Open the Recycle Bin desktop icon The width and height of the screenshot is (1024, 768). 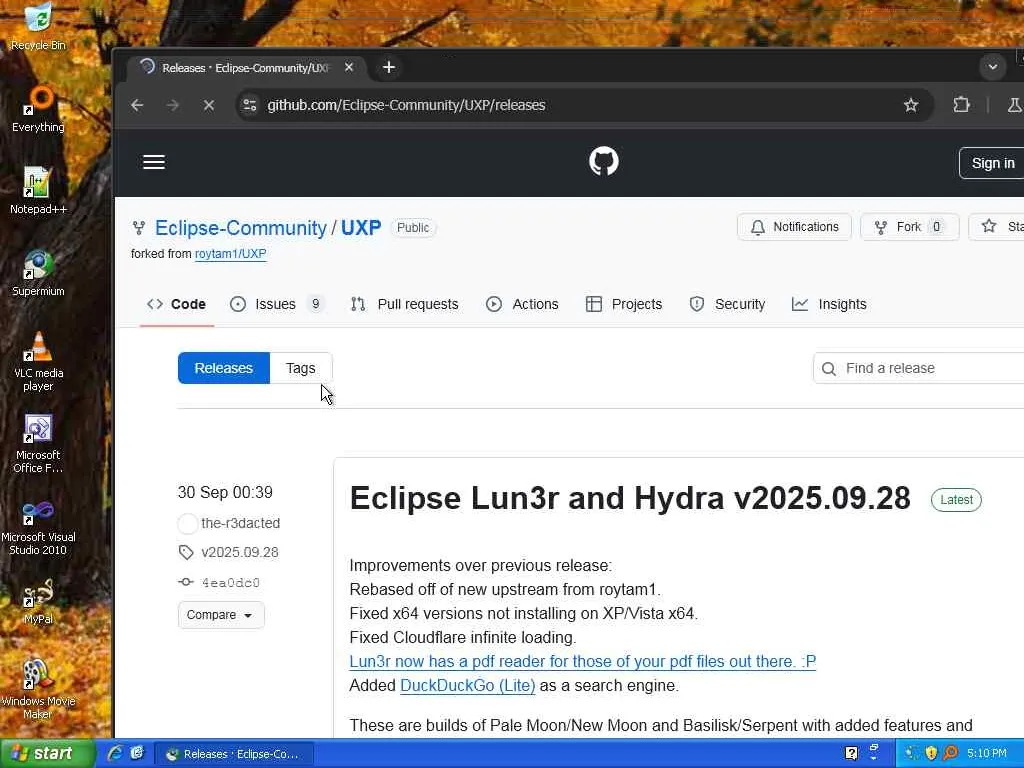coord(38,26)
